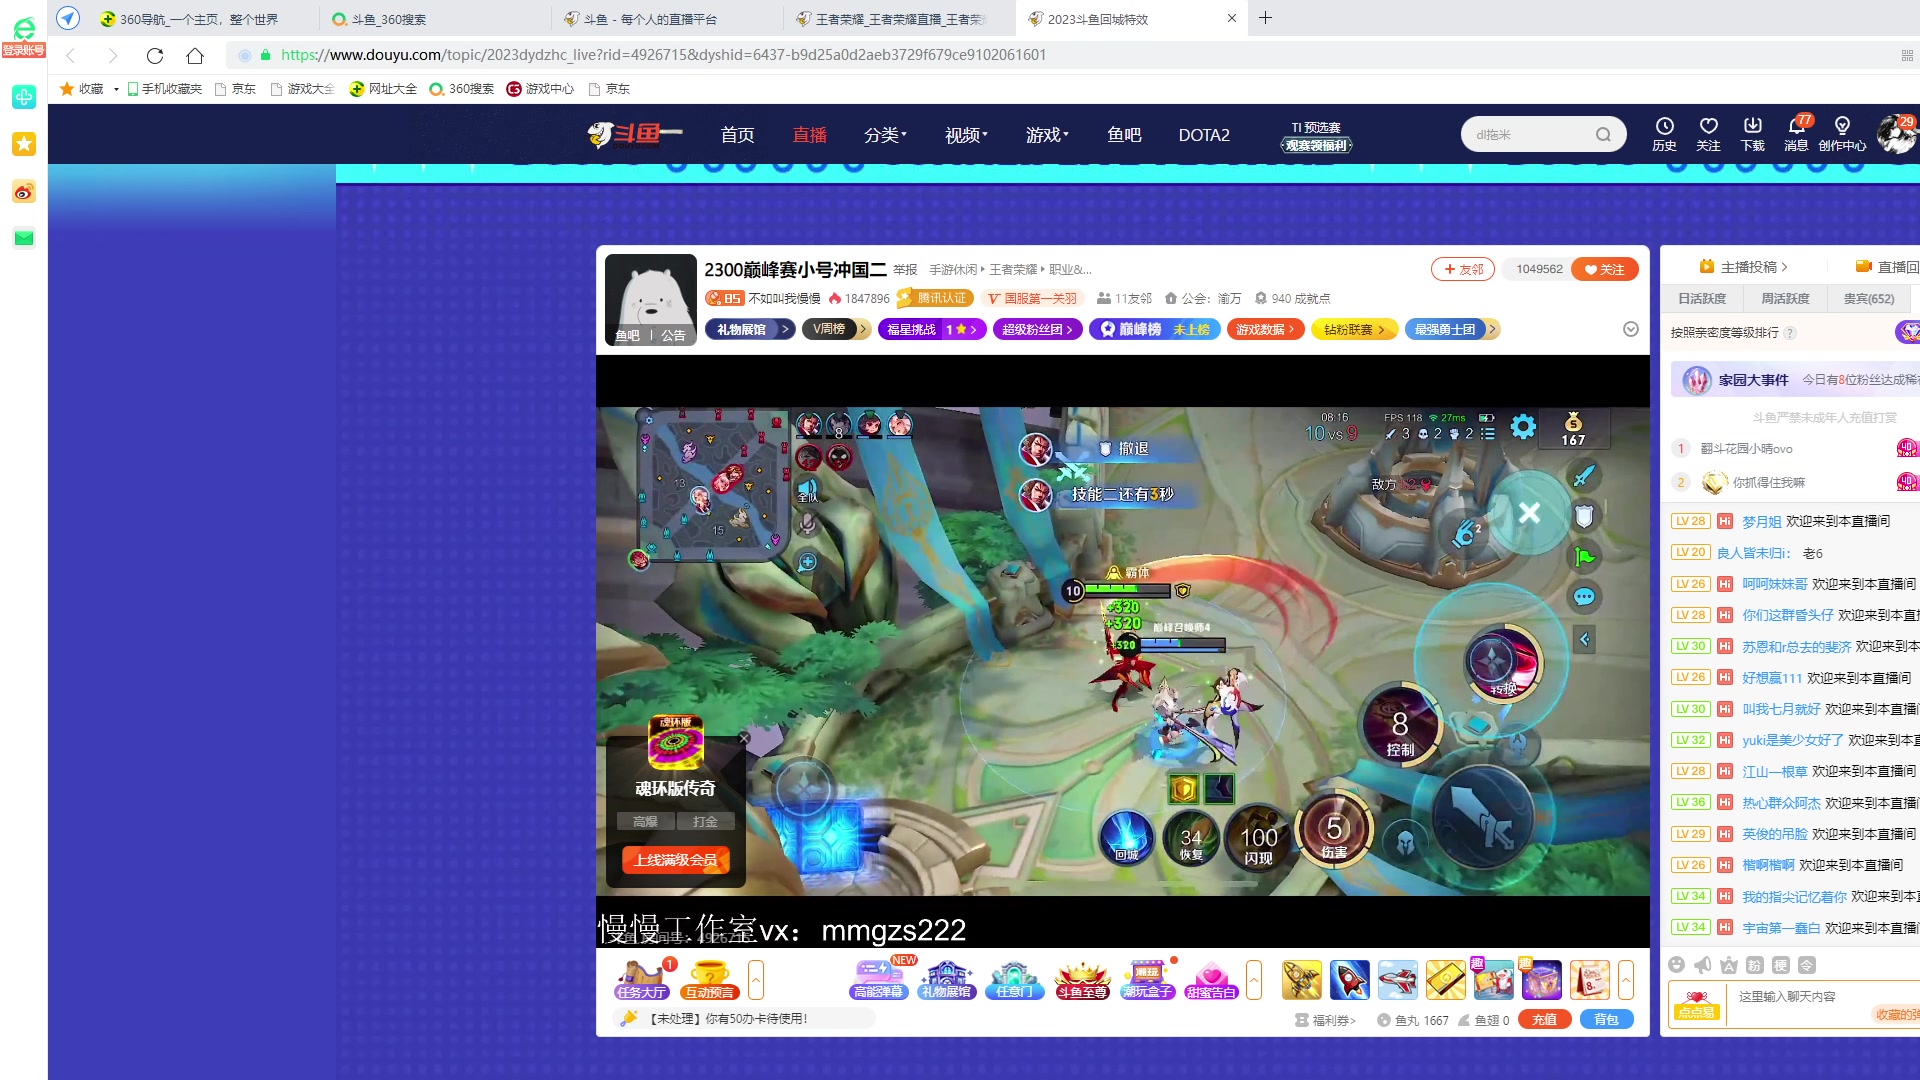Click the 礼物展馆 gift hall icon below the video
This screenshot has width=1920, height=1080.
tap(946, 979)
